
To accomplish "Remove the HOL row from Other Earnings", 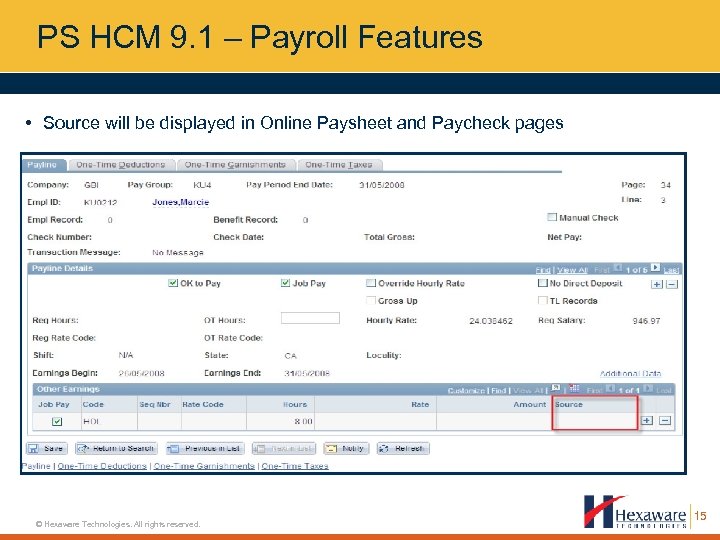I will pos(665,421).
